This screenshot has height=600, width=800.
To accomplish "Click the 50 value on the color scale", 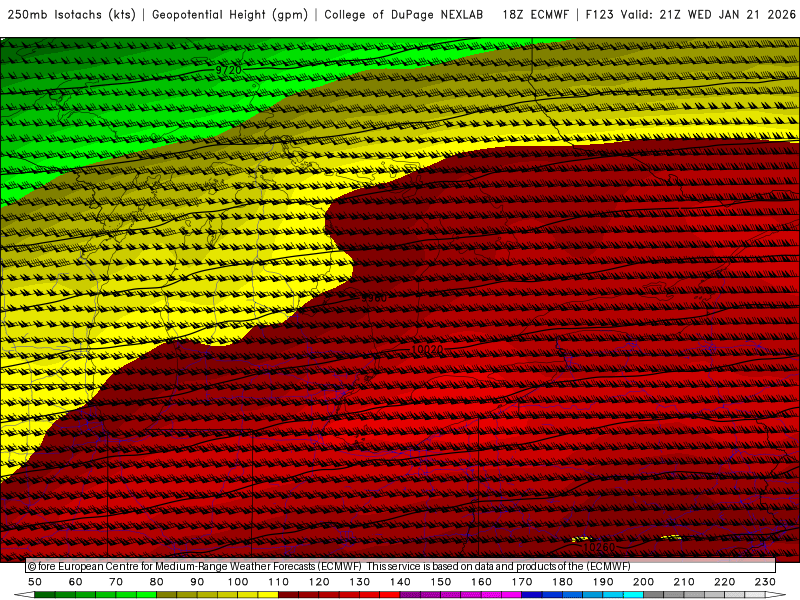I will [x=35, y=582].
